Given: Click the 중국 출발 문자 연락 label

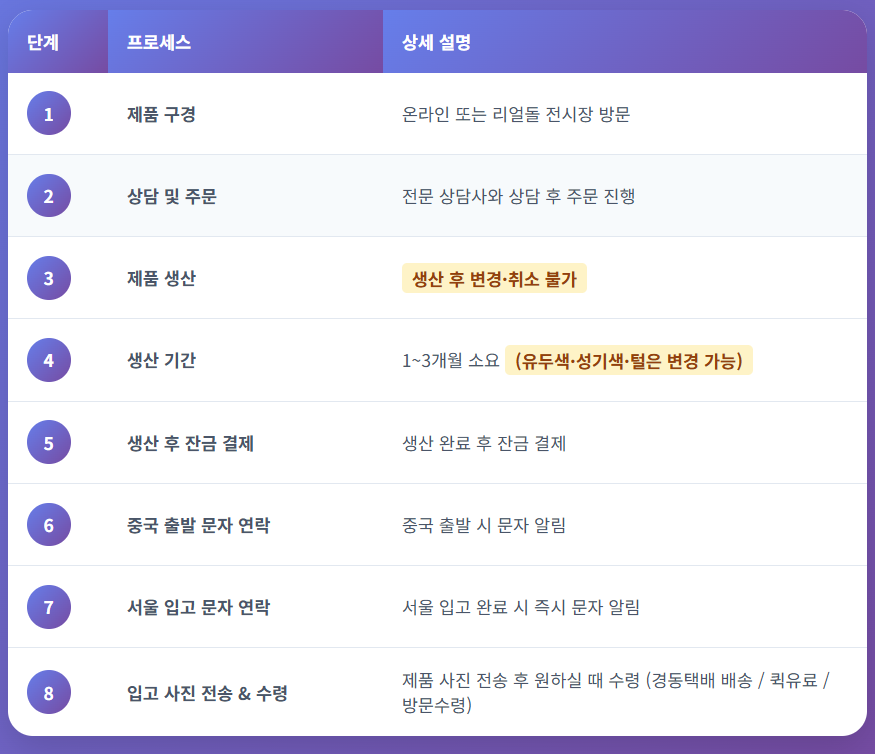Looking at the screenshot, I should (x=198, y=525).
